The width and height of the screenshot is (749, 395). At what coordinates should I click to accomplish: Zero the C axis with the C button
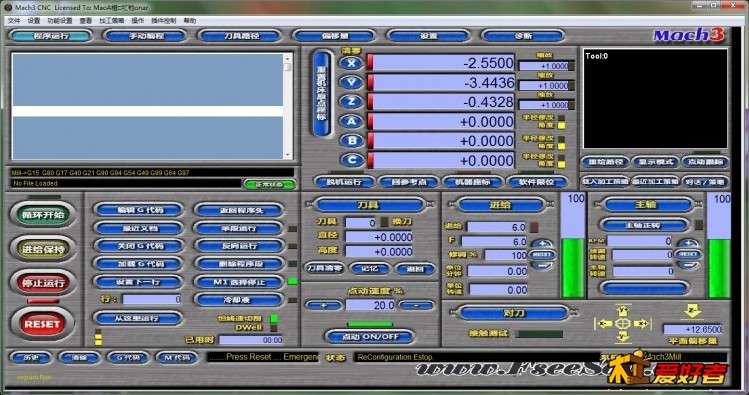point(352,160)
